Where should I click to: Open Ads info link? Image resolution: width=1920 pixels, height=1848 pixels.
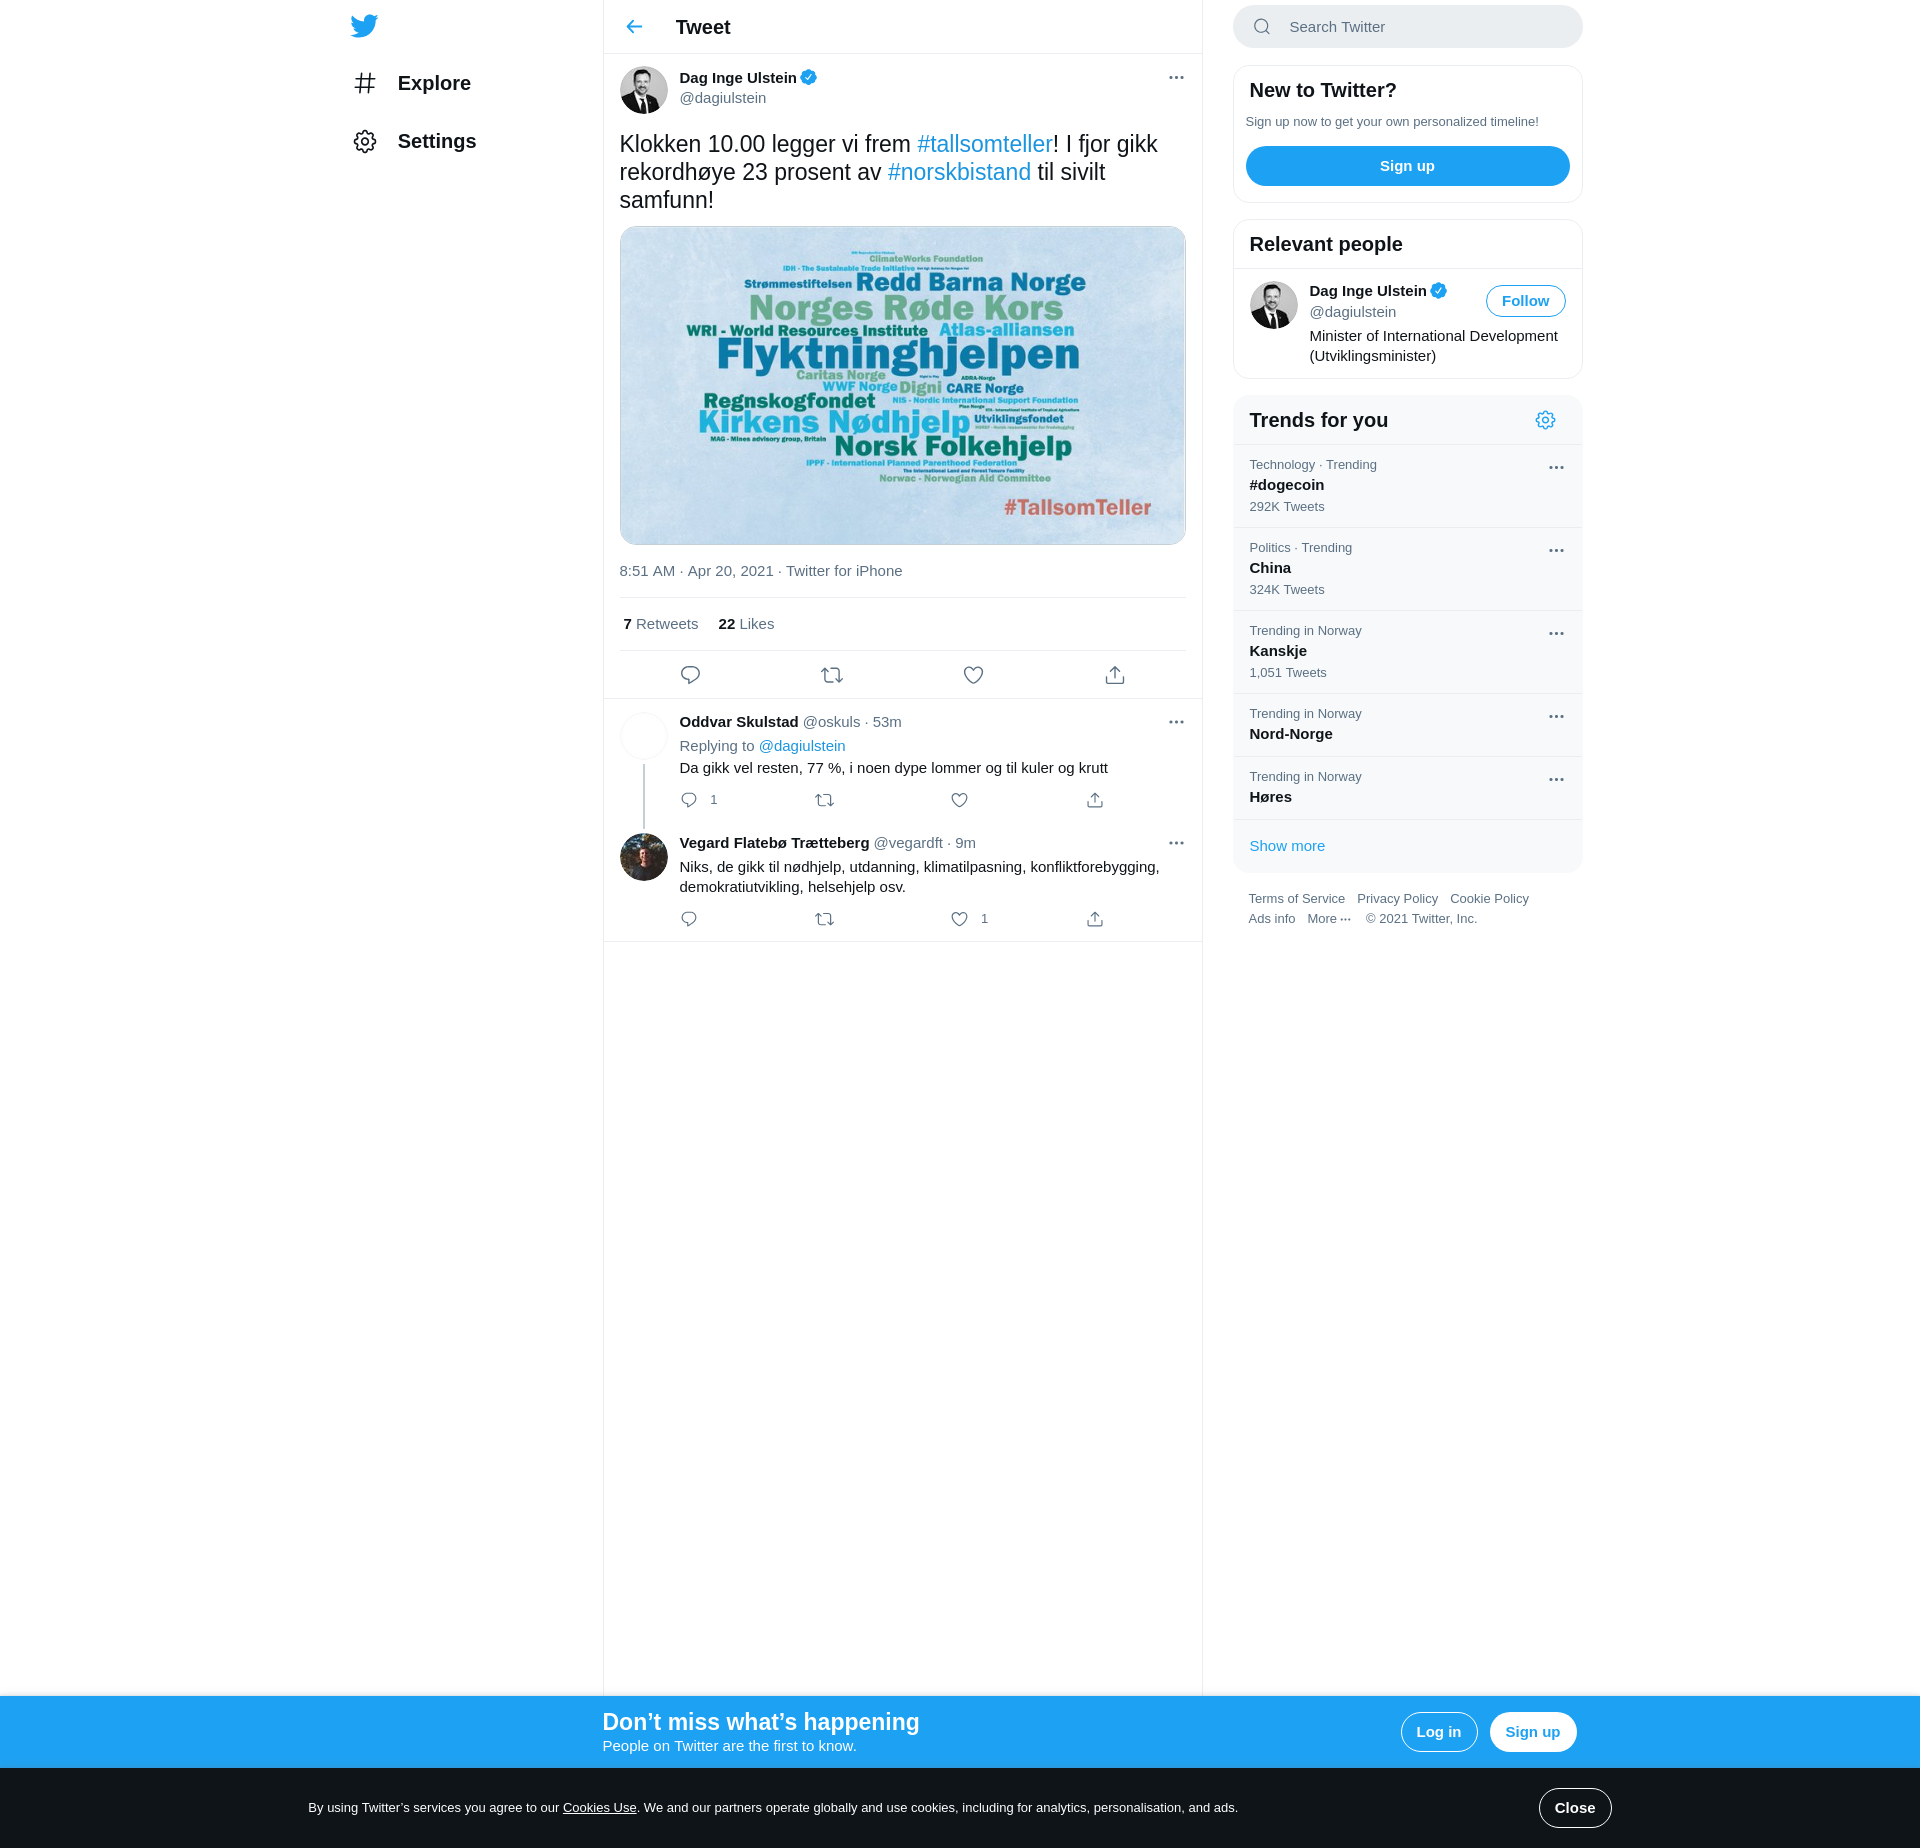click(x=1271, y=919)
